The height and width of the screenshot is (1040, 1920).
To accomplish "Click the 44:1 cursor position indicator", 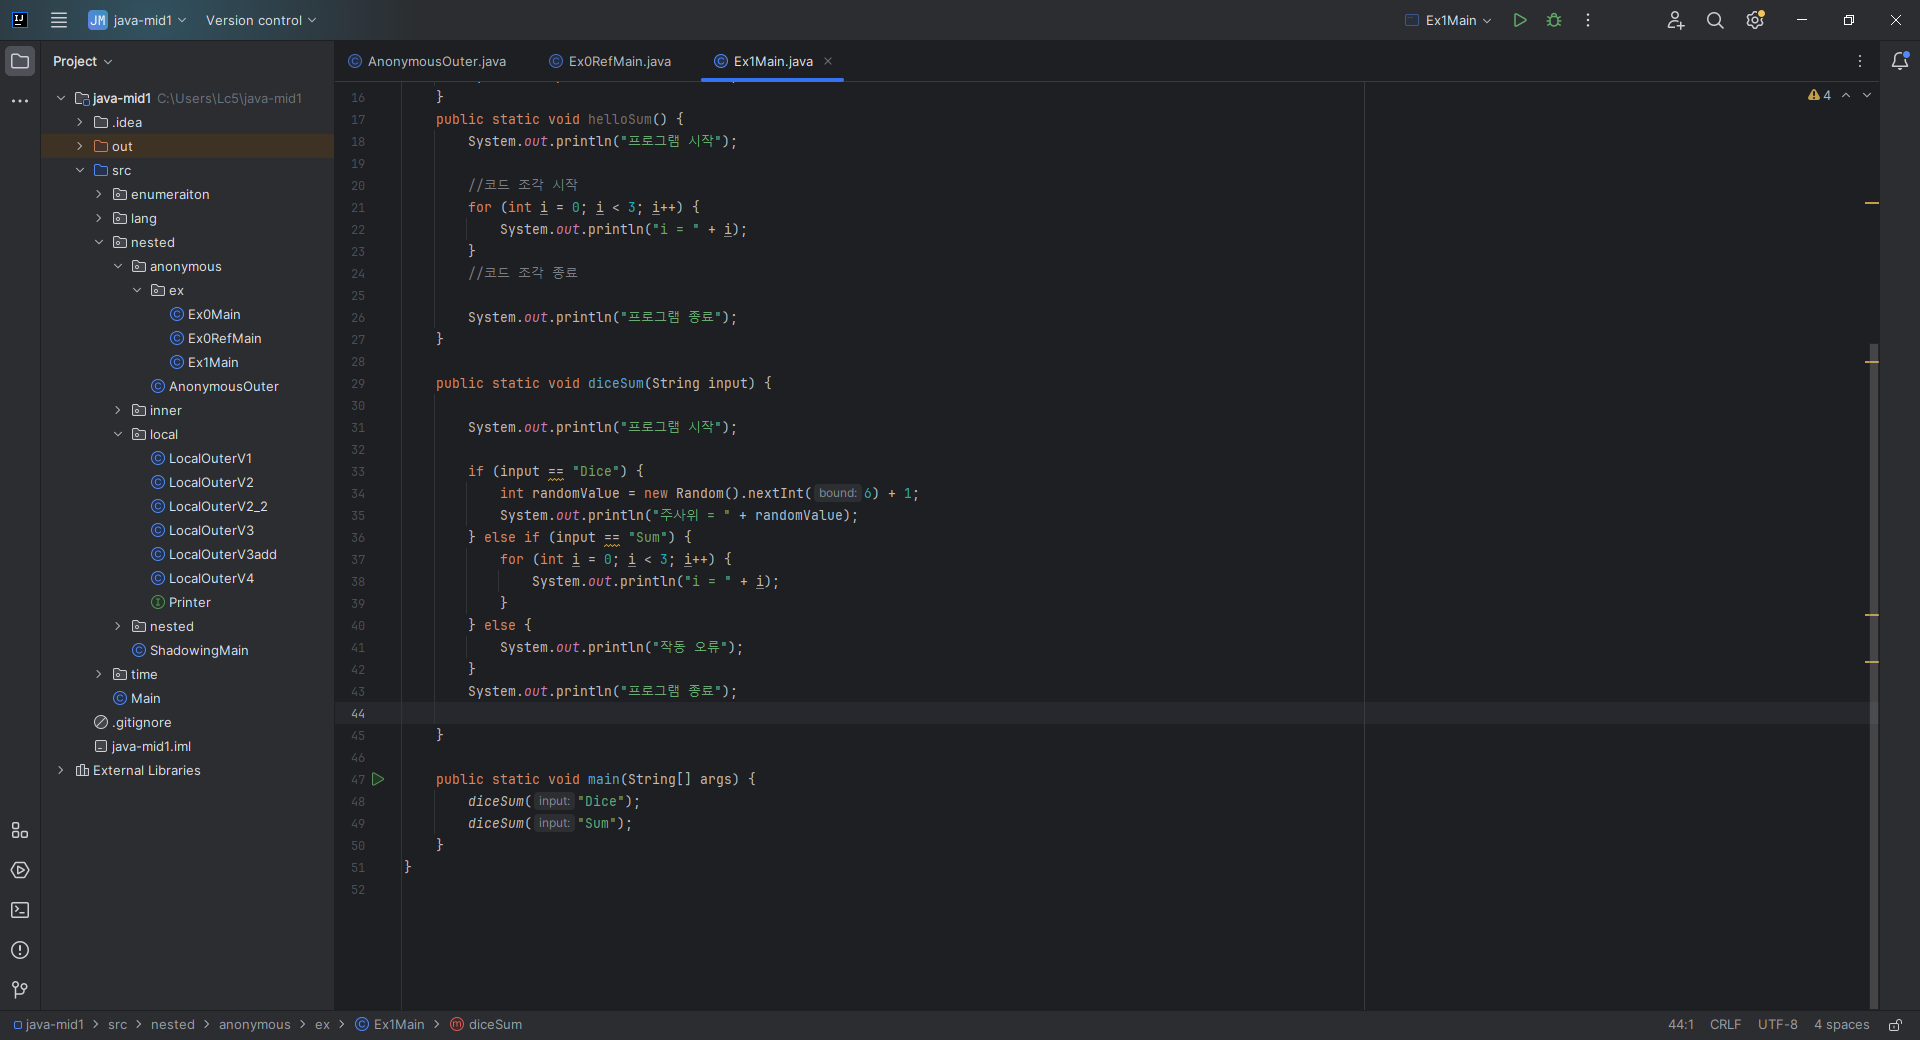I will [1680, 1025].
